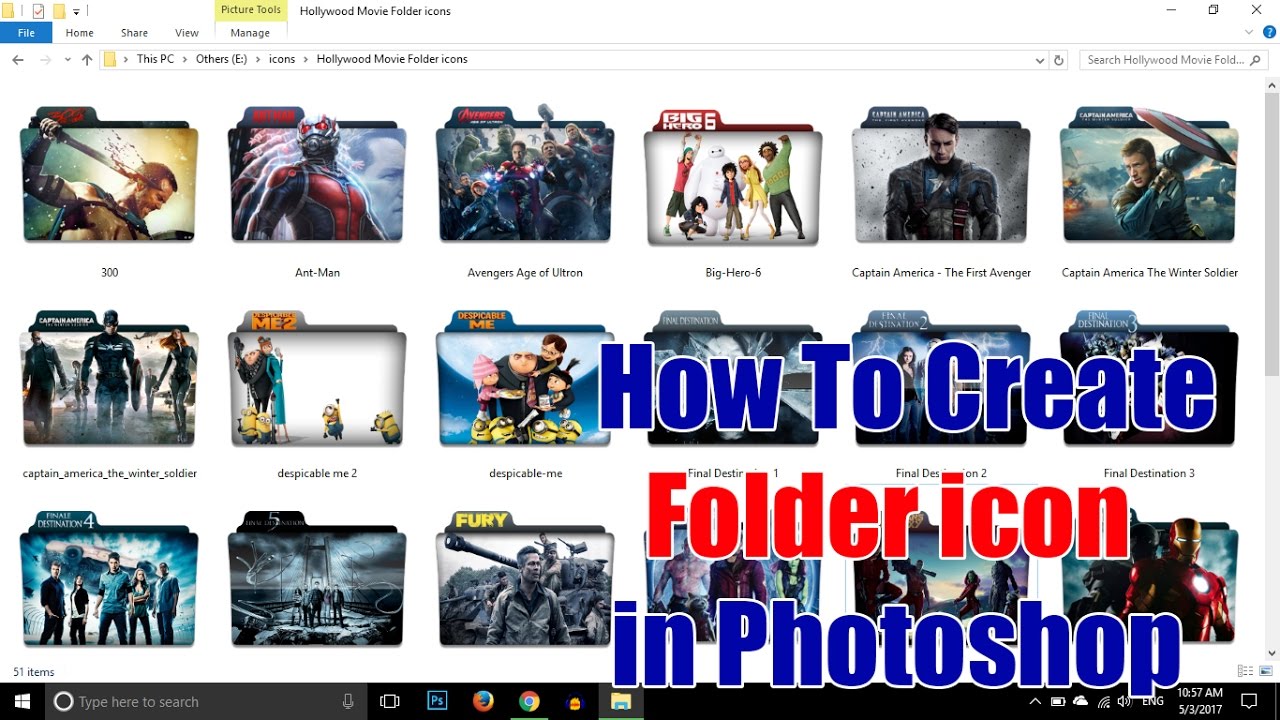
Task: Refresh the folder with the refresh button
Action: [x=1058, y=59]
